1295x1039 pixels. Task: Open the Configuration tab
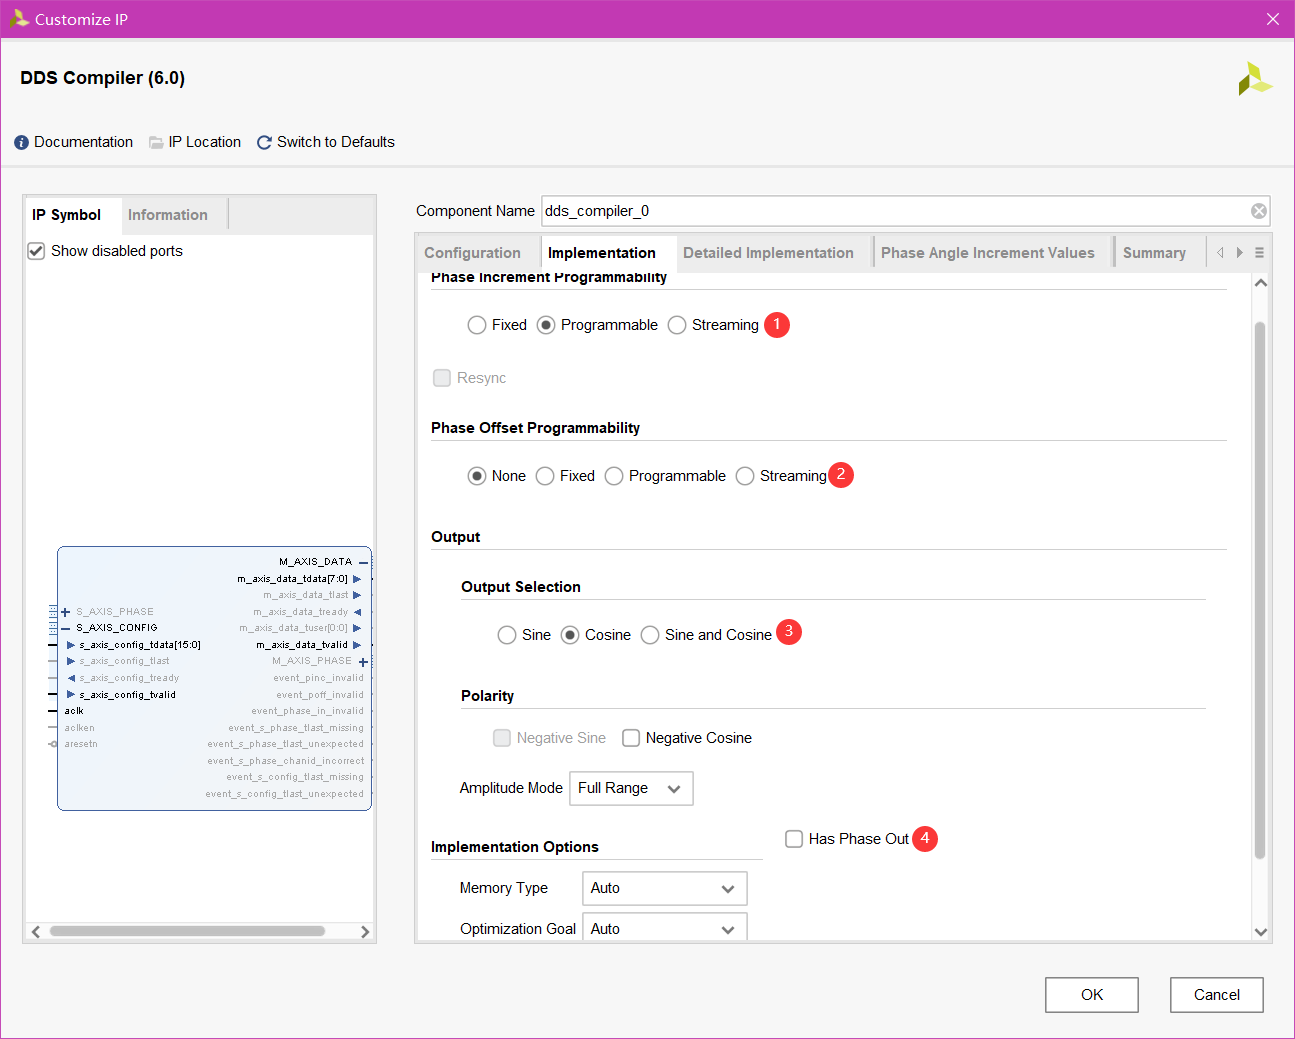pyautogui.click(x=472, y=253)
